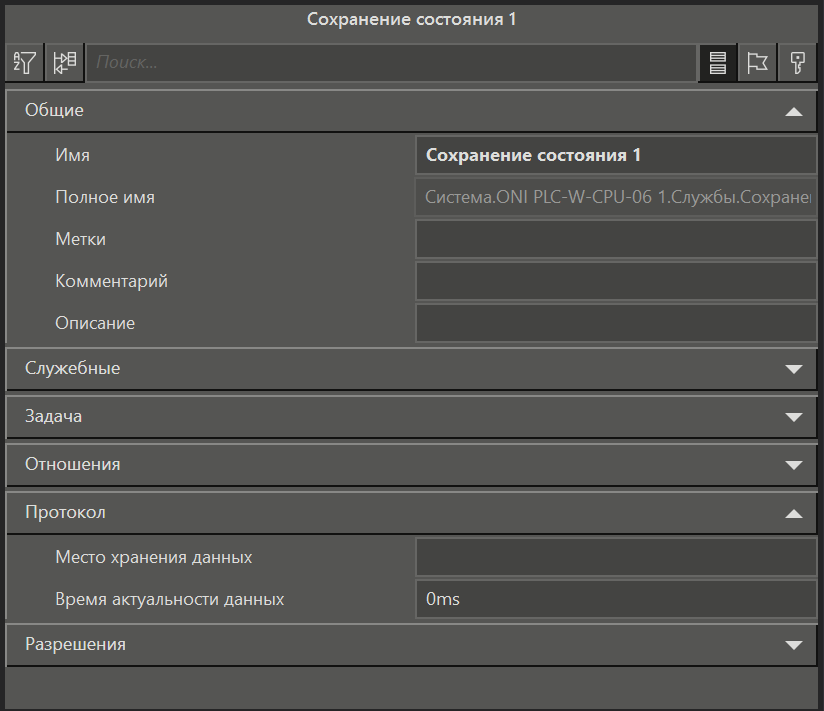Edit the Имя field value
This screenshot has height=711, width=824.
[x=616, y=155]
